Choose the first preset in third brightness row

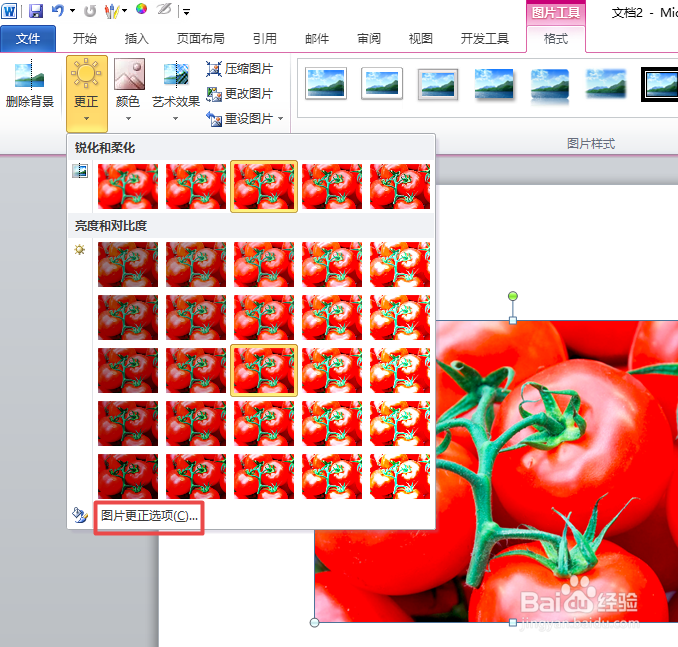pyautogui.click(x=128, y=371)
